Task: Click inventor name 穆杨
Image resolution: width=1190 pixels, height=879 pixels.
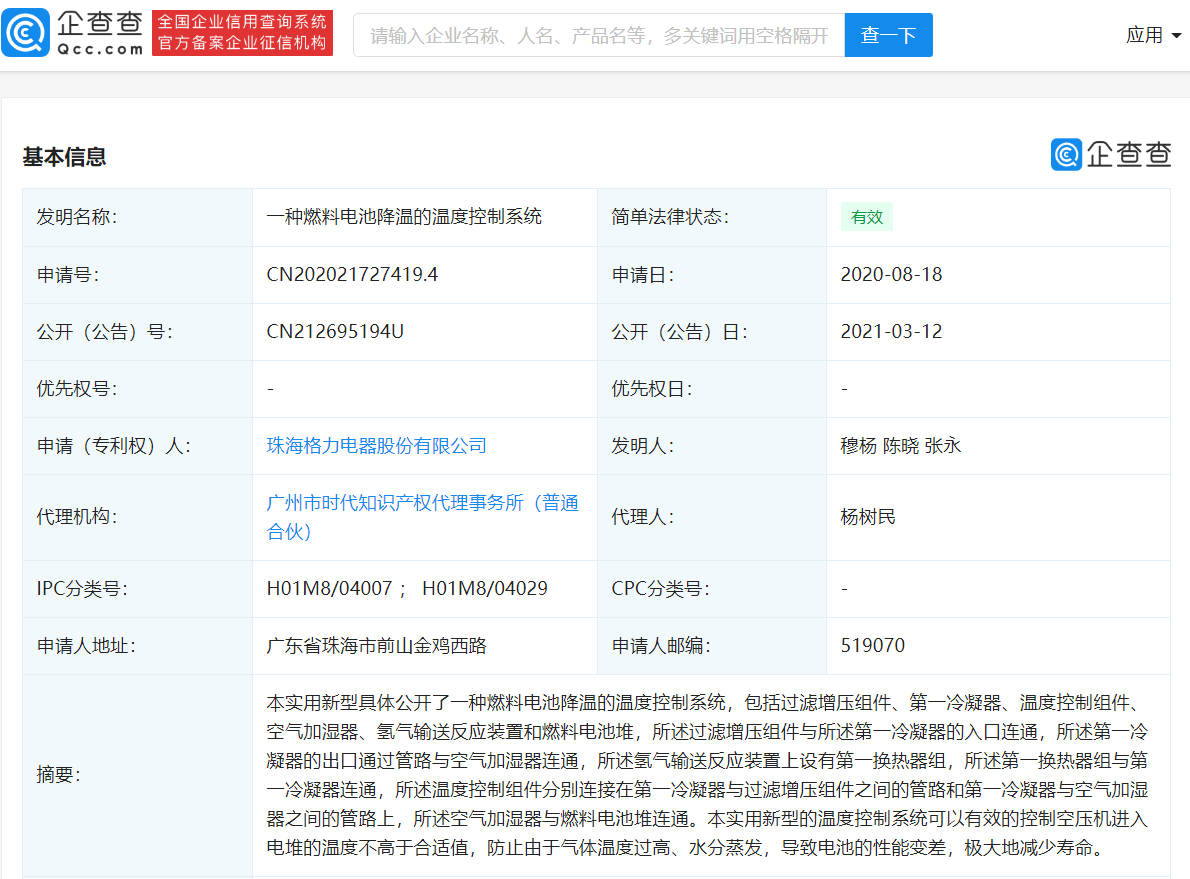Action: [858, 446]
